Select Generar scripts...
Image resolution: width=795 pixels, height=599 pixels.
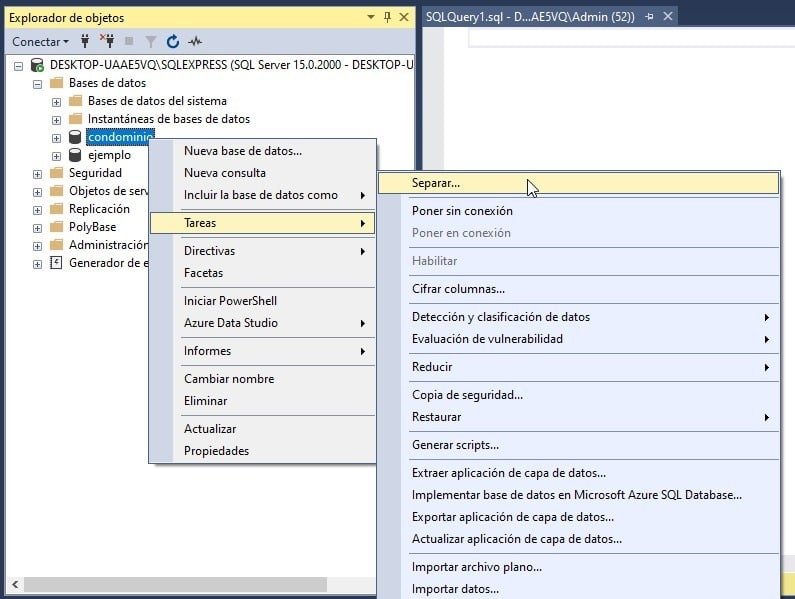[579, 445]
